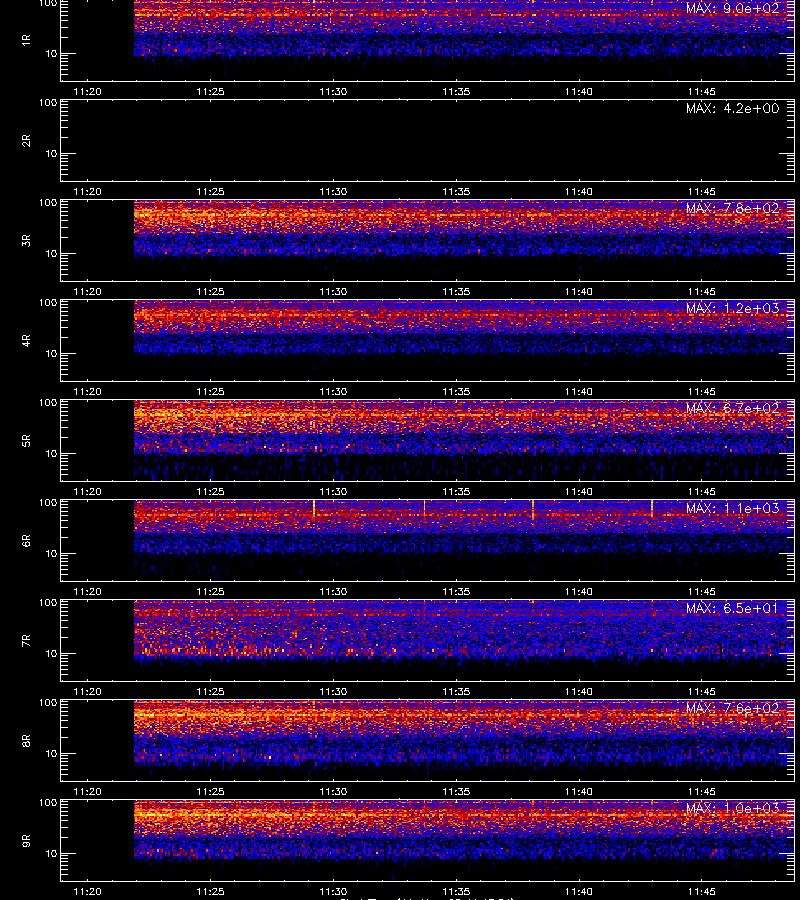Click the 11:30 time label below panel 3R

333,292
